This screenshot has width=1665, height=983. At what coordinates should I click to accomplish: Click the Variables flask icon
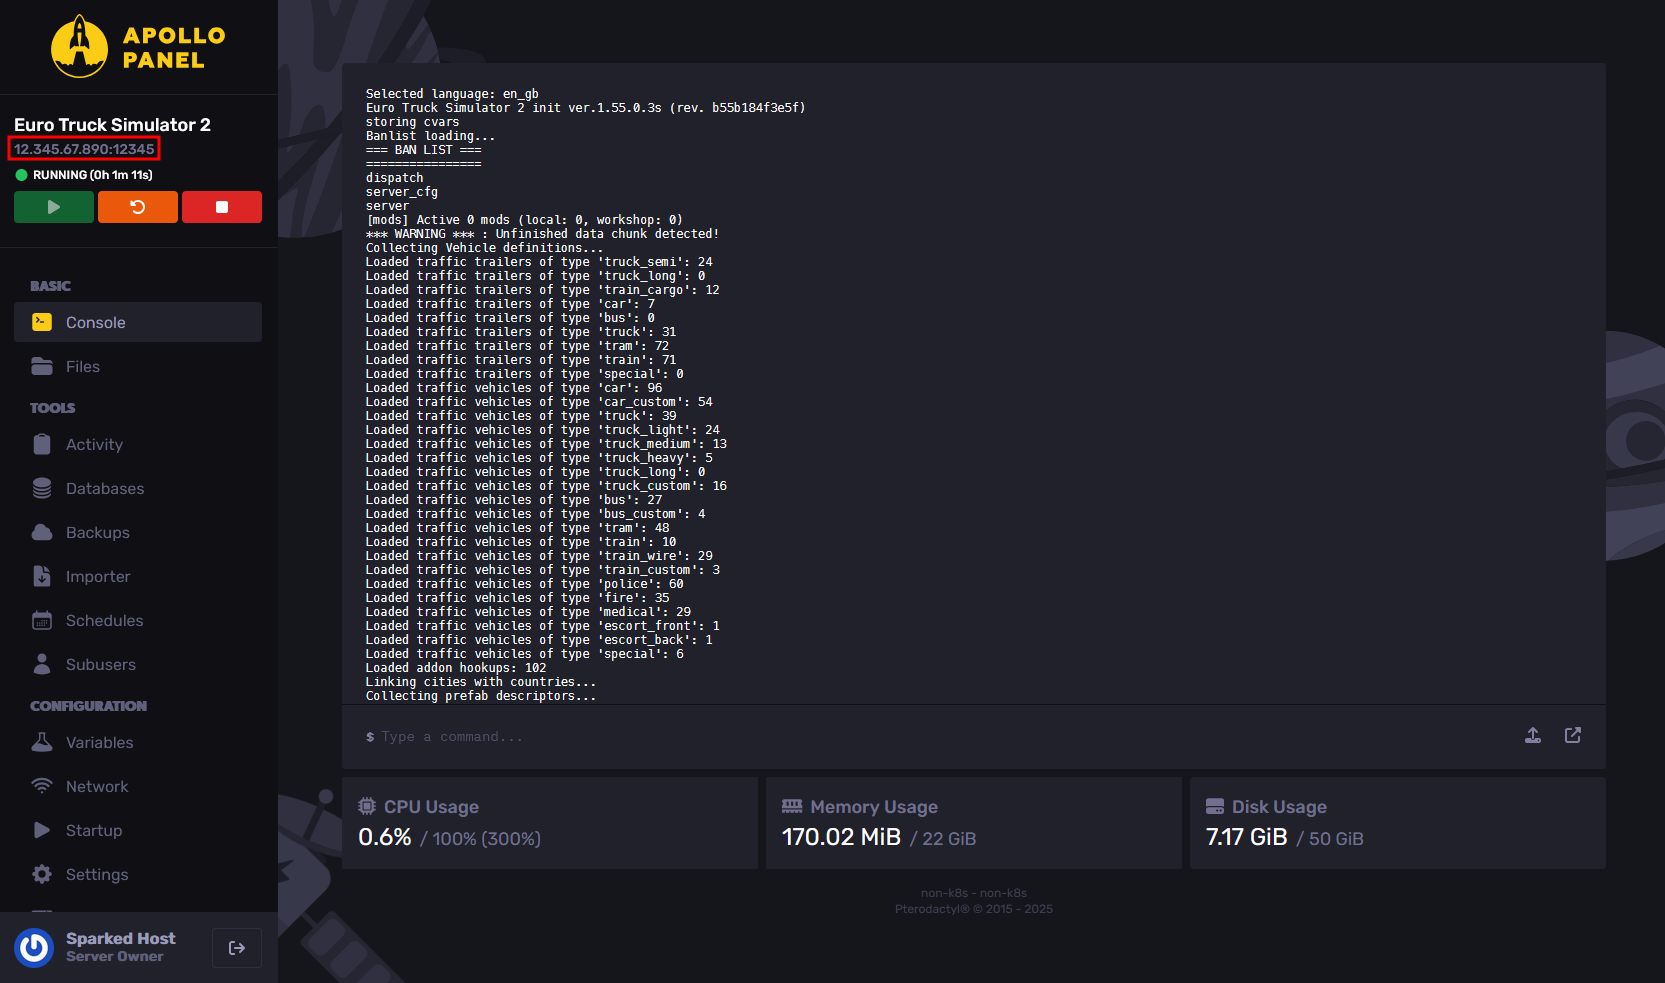(x=42, y=742)
